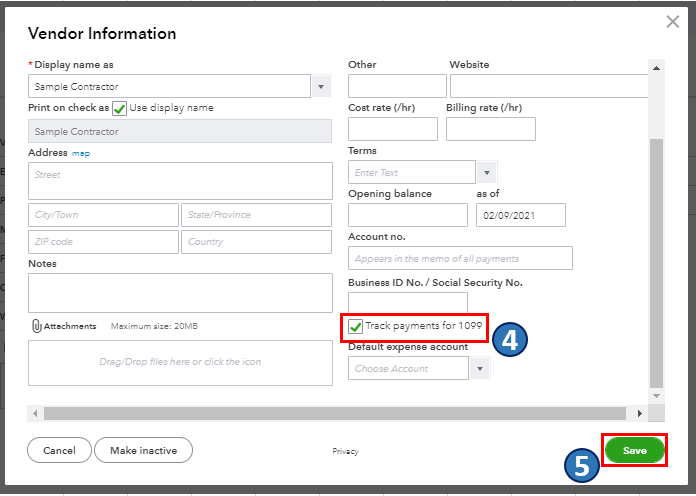
Task: Click the drag/drop attachments area
Action: pyautogui.click(x=180, y=363)
